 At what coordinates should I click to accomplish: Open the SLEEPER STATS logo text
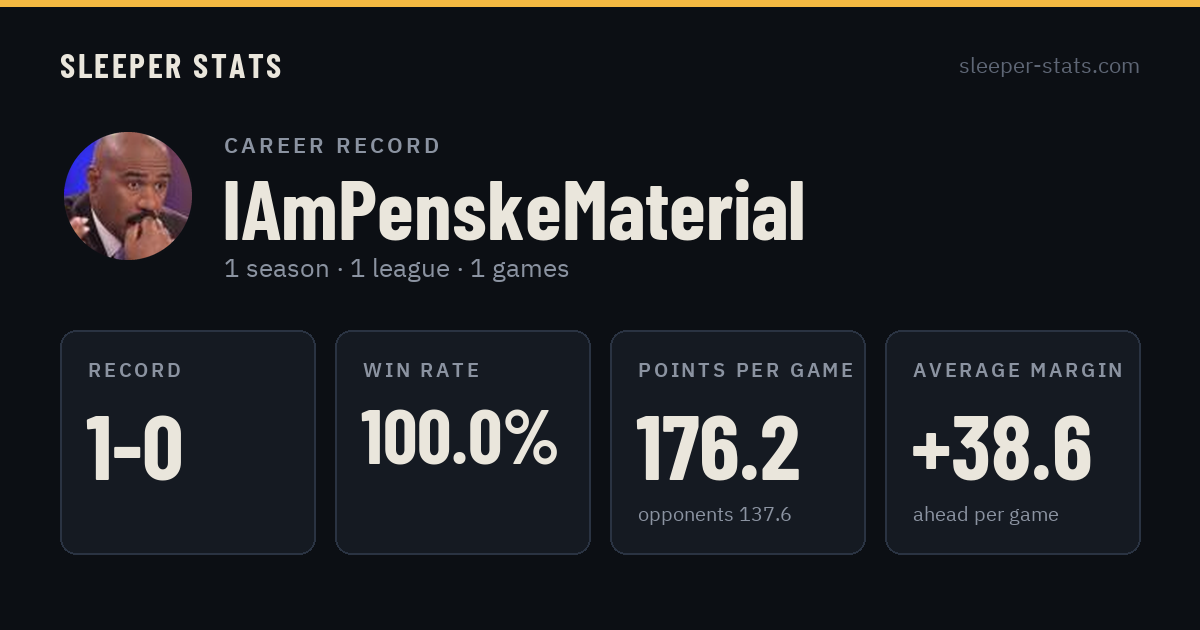tap(171, 66)
